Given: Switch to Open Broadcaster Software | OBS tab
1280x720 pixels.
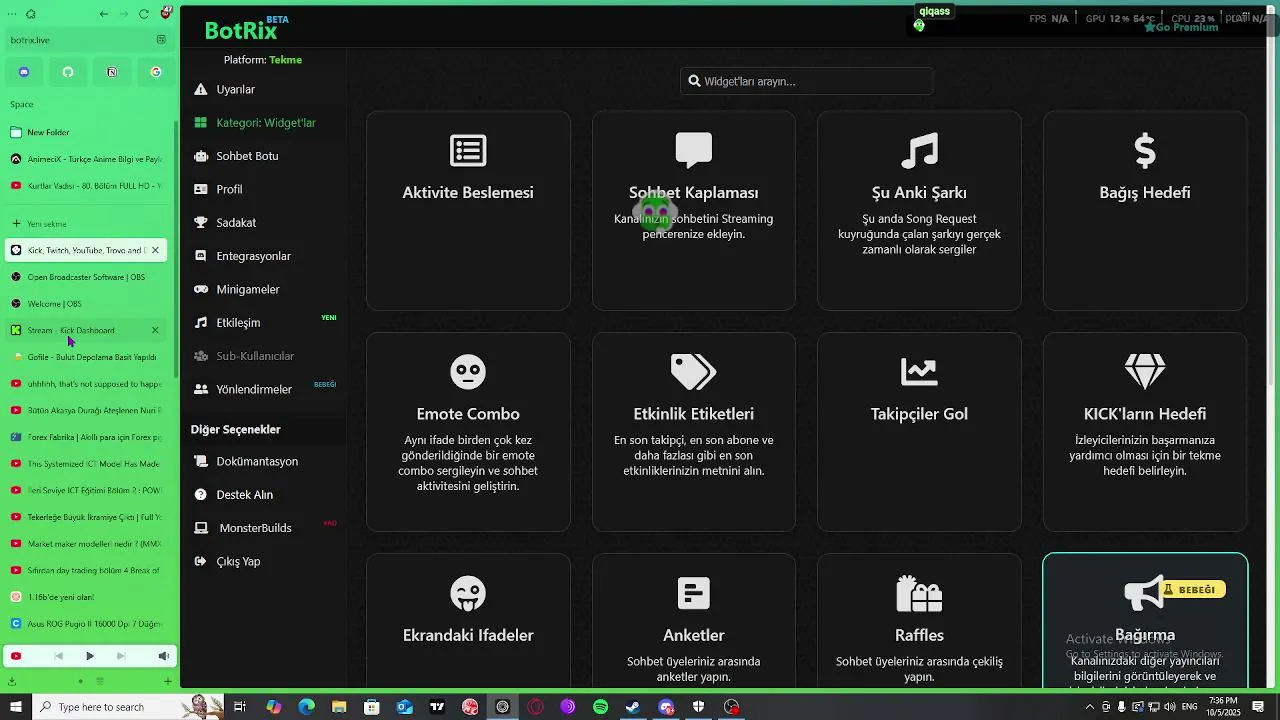Looking at the screenshot, I should pos(86,277).
